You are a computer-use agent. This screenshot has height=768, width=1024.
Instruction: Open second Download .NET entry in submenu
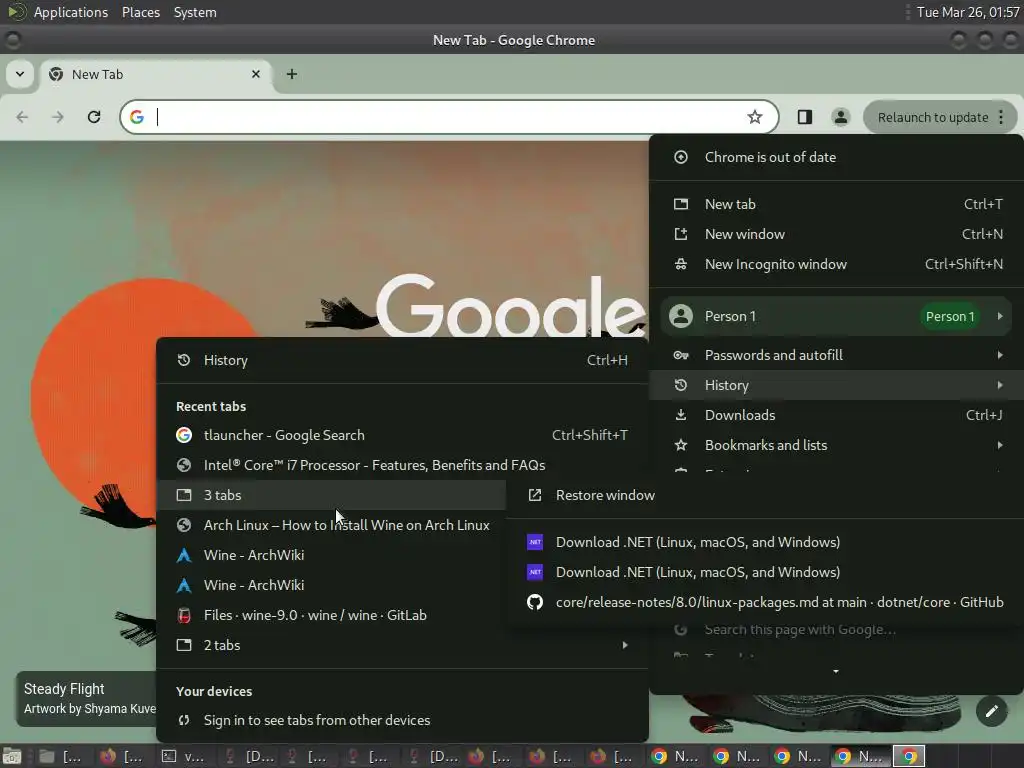[x=765, y=572]
